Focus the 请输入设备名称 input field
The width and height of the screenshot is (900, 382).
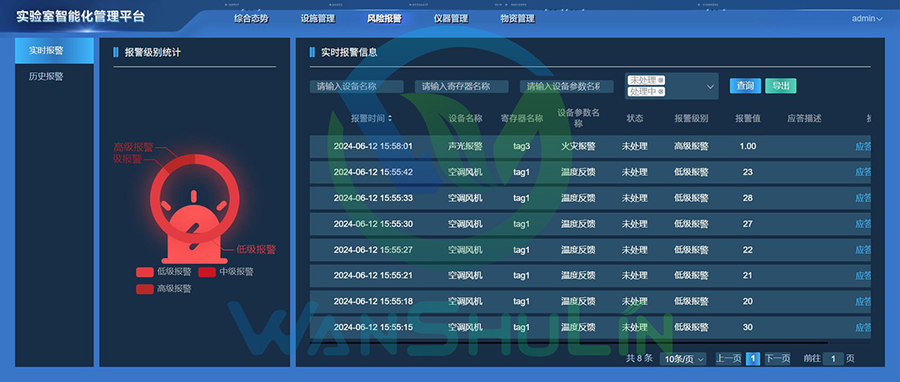pyautogui.click(x=356, y=87)
